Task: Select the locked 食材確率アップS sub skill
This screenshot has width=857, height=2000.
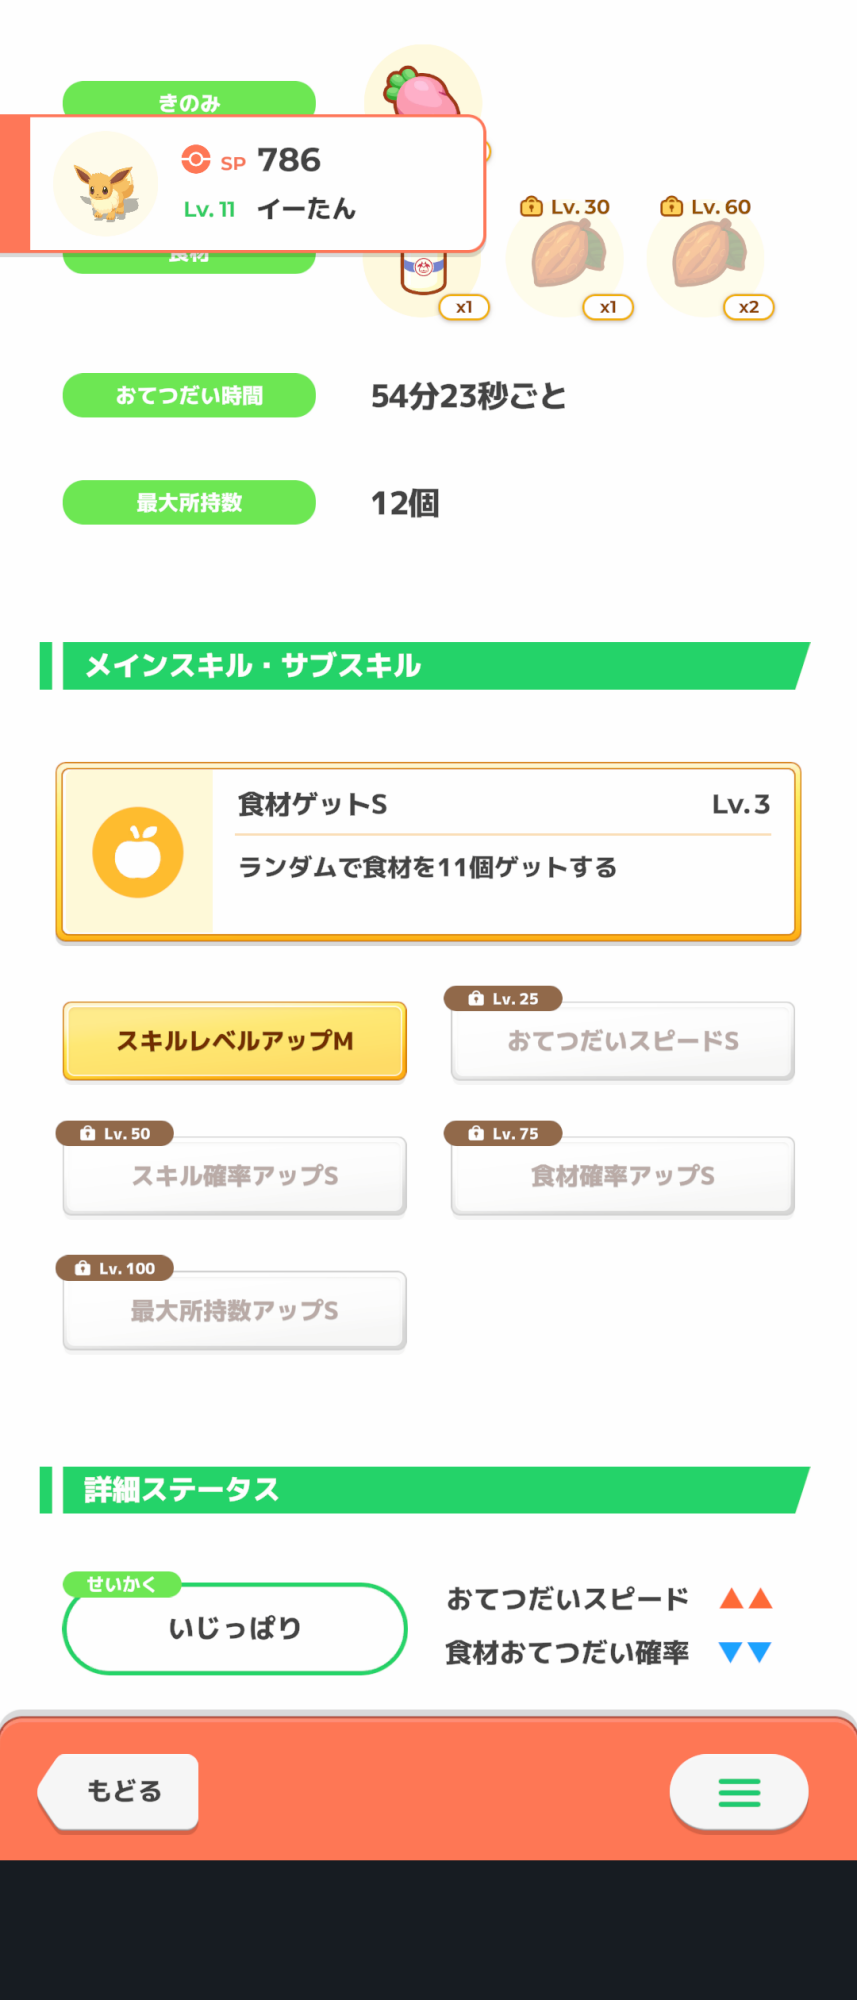Action: 623,1176
